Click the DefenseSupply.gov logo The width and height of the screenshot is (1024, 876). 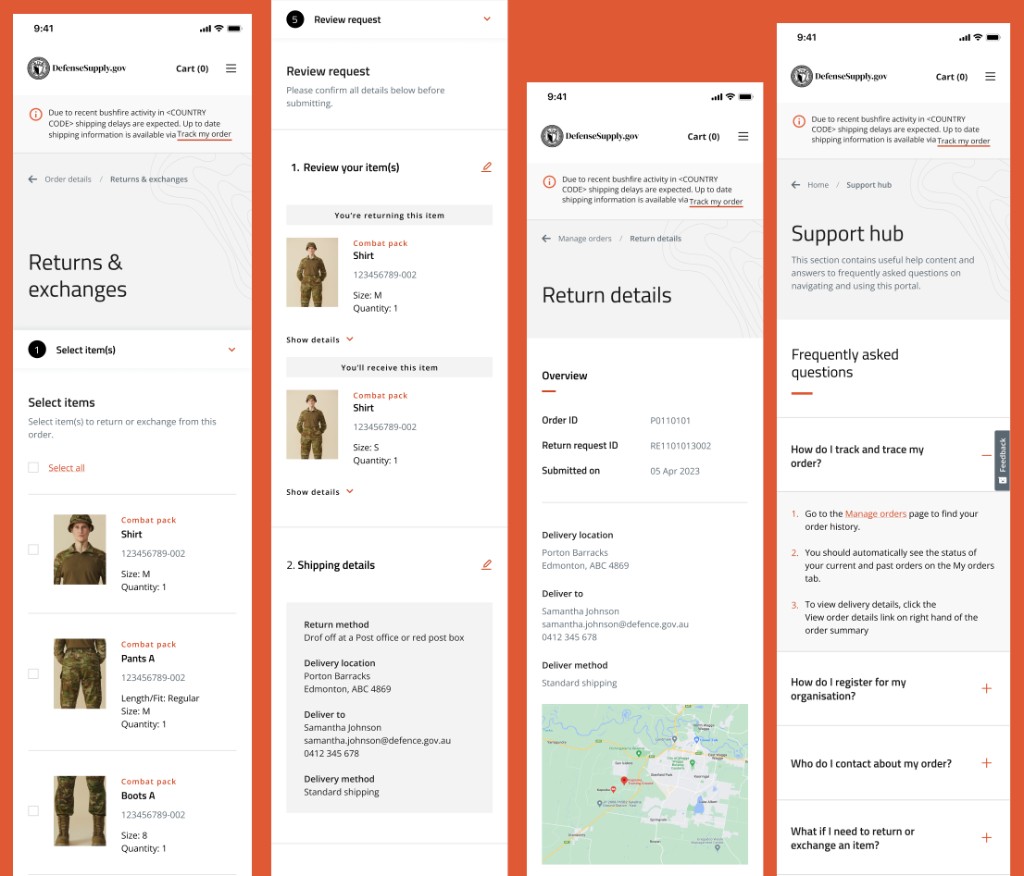click(38, 68)
